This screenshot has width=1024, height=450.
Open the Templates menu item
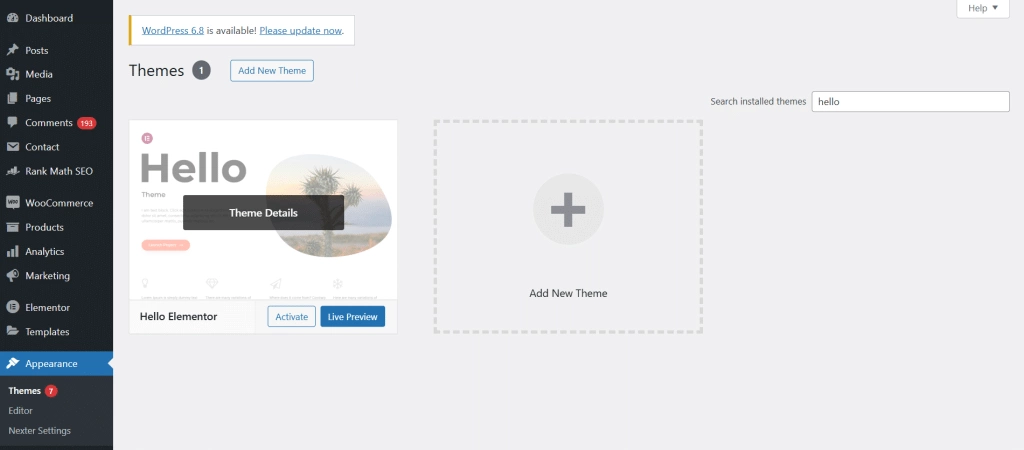point(47,332)
